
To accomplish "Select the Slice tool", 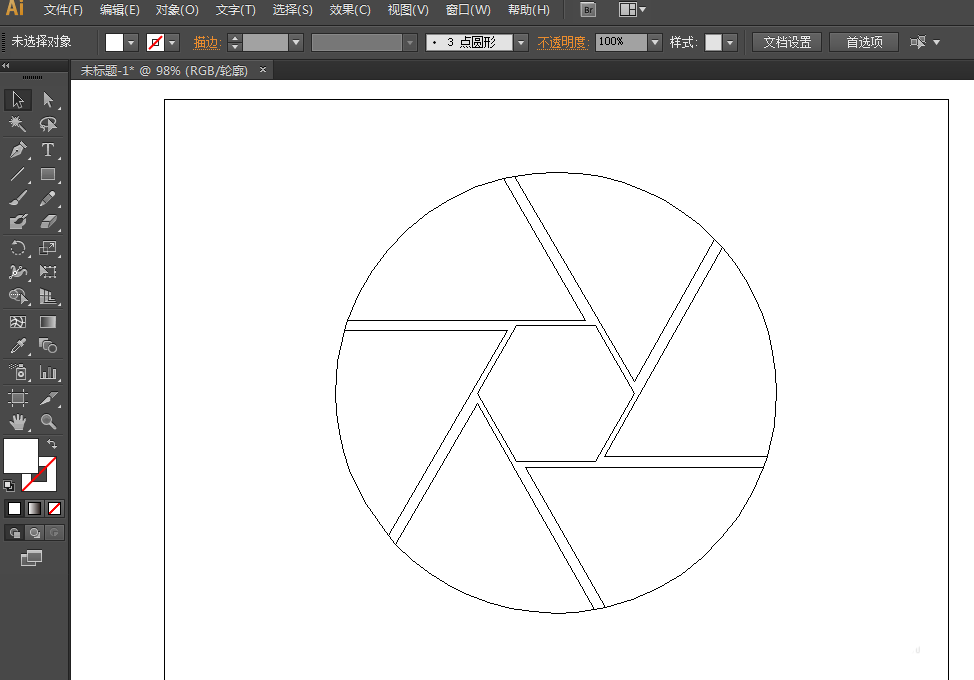I will coord(48,397).
